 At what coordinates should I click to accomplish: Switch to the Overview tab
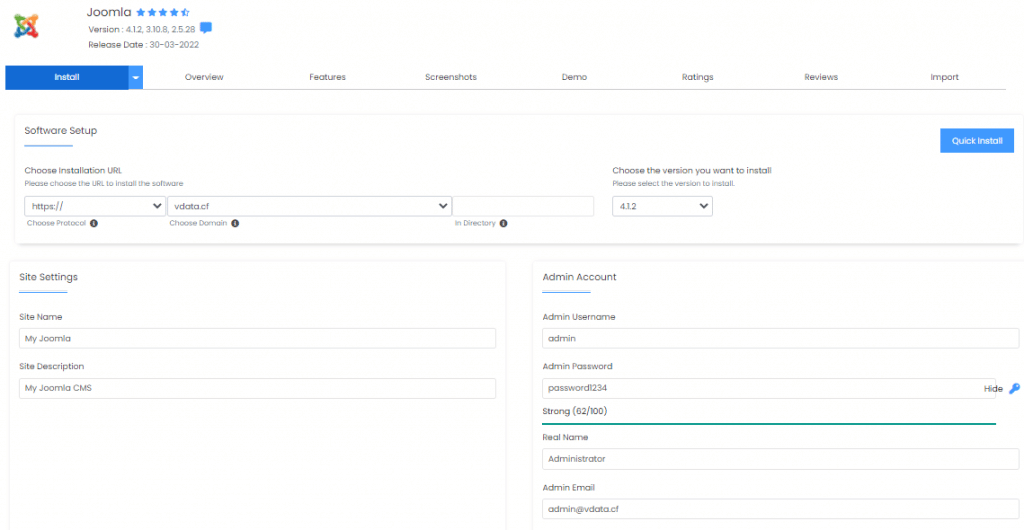click(x=204, y=77)
